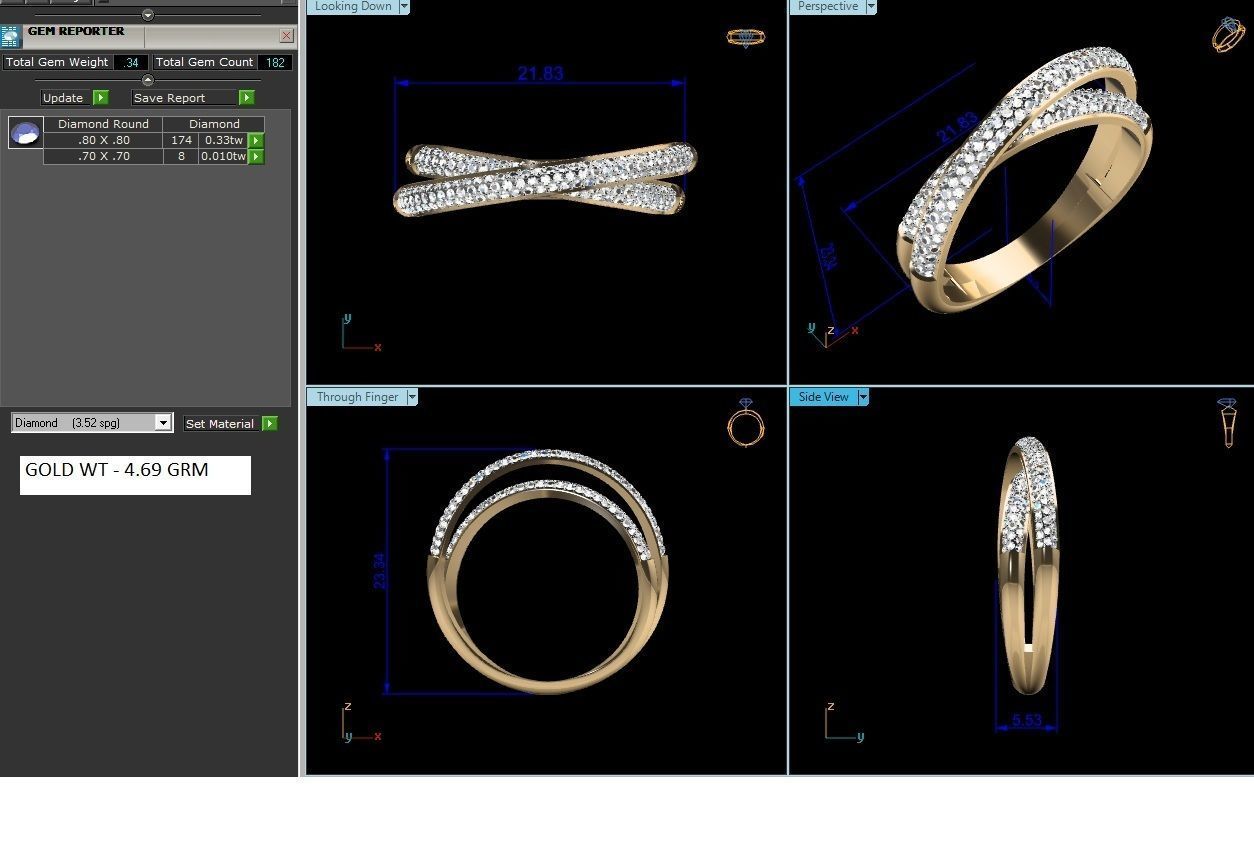Click the Side View ring orientation icon

tap(1228, 422)
